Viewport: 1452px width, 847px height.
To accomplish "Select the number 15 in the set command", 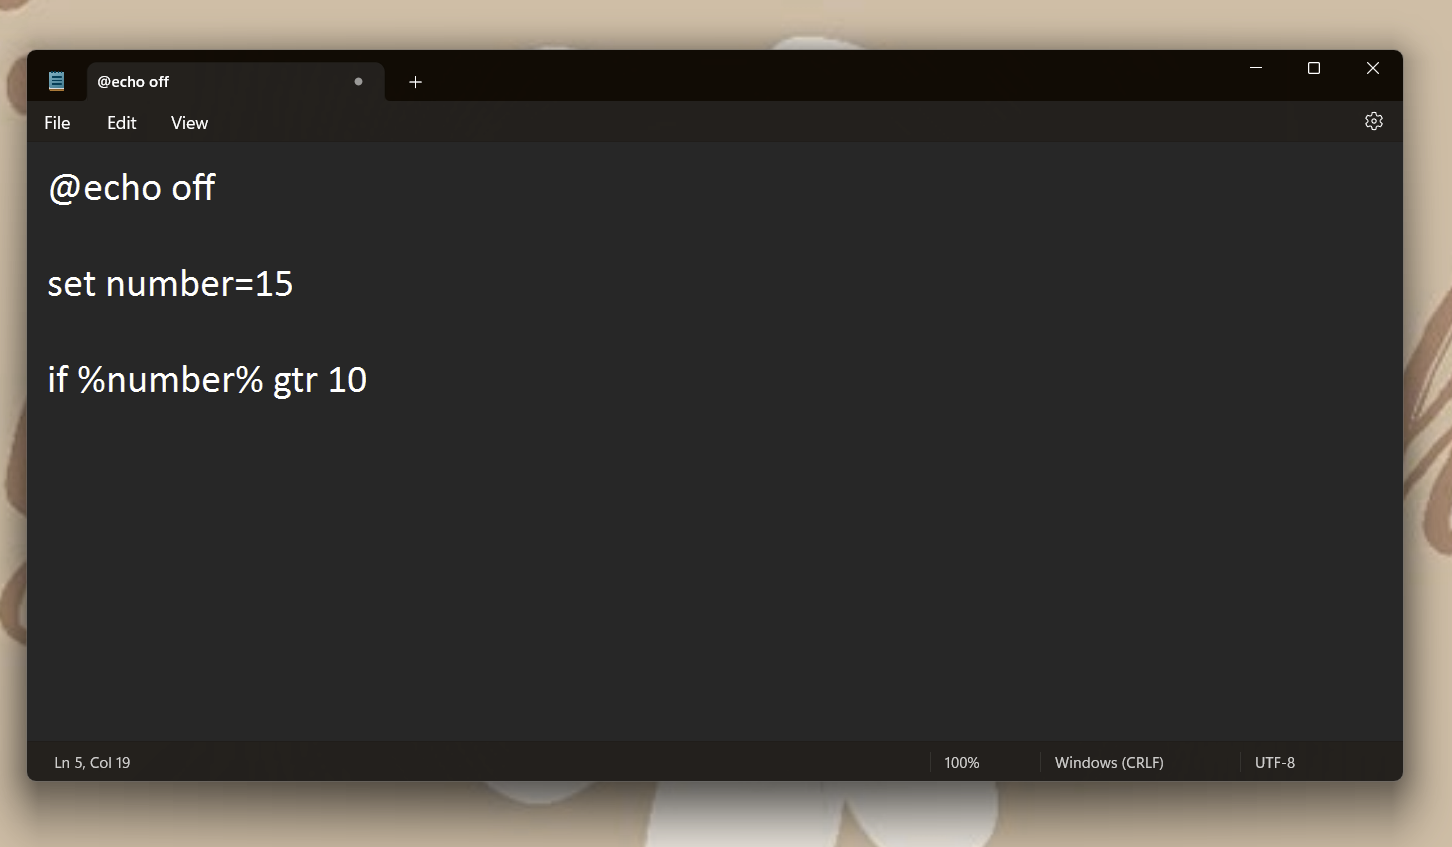I will coord(271,283).
